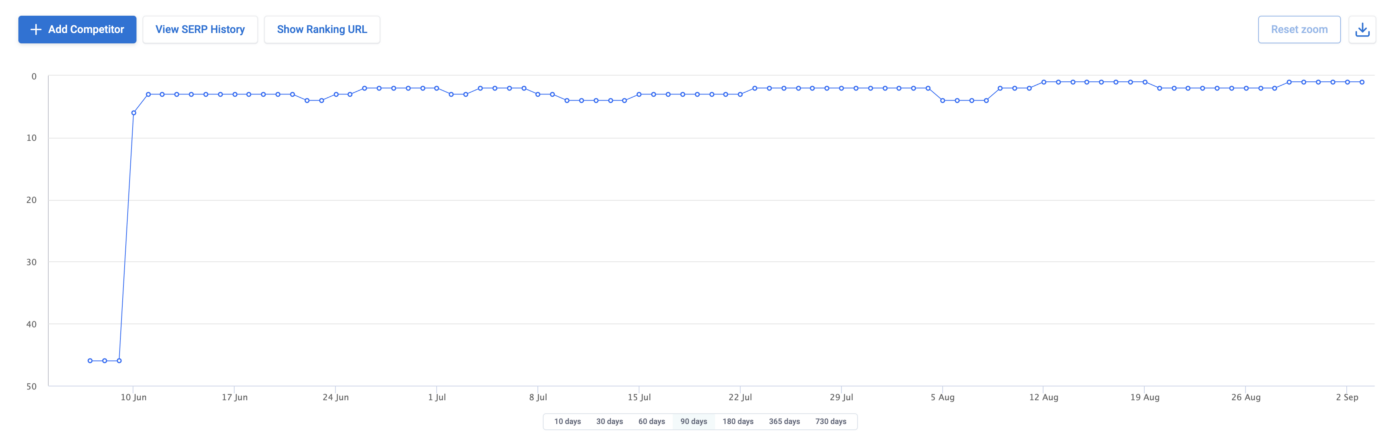Click the download chart icon
This screenshot has width=1400, height=439.
[1362, 30]
